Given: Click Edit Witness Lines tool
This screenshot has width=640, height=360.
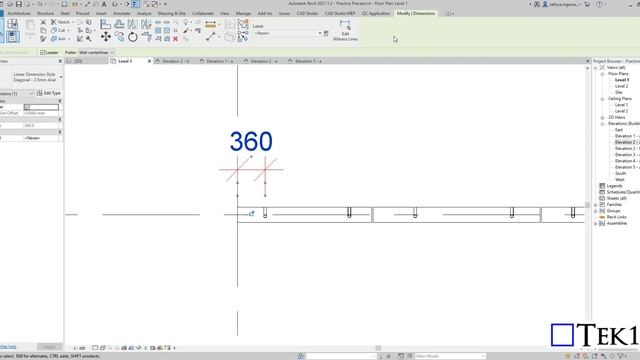Looking at the screenshot, I should [x=345, y=30].
